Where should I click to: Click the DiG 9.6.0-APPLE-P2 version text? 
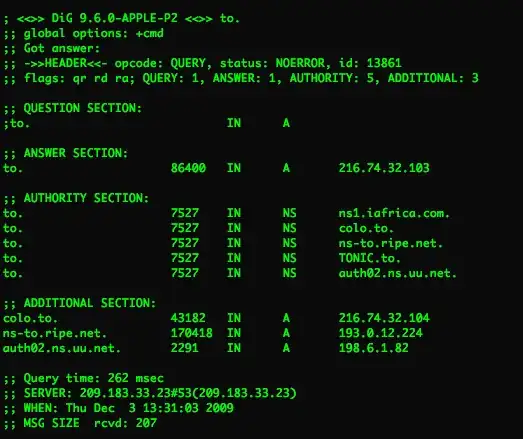click(114, 18)
